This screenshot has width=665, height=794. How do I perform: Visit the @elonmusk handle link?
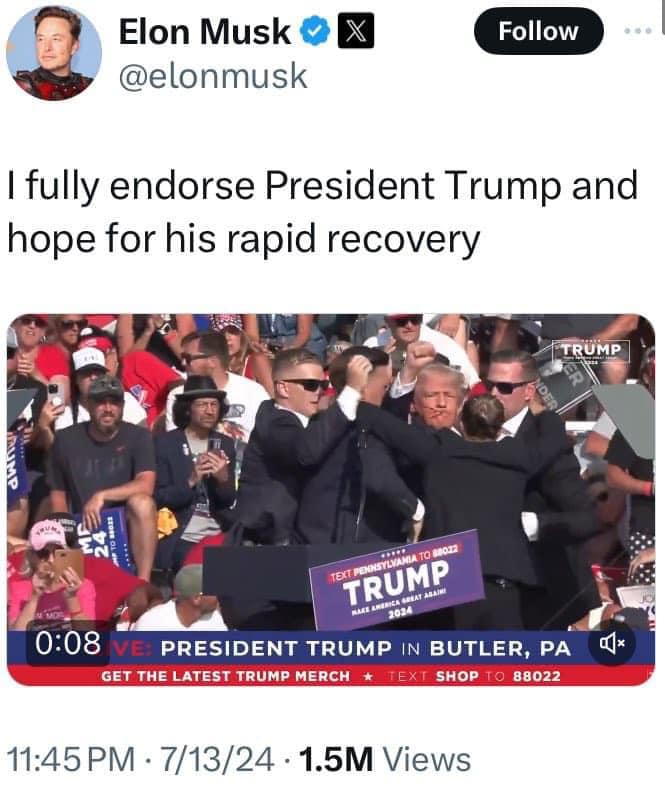[x=213, y=77]
